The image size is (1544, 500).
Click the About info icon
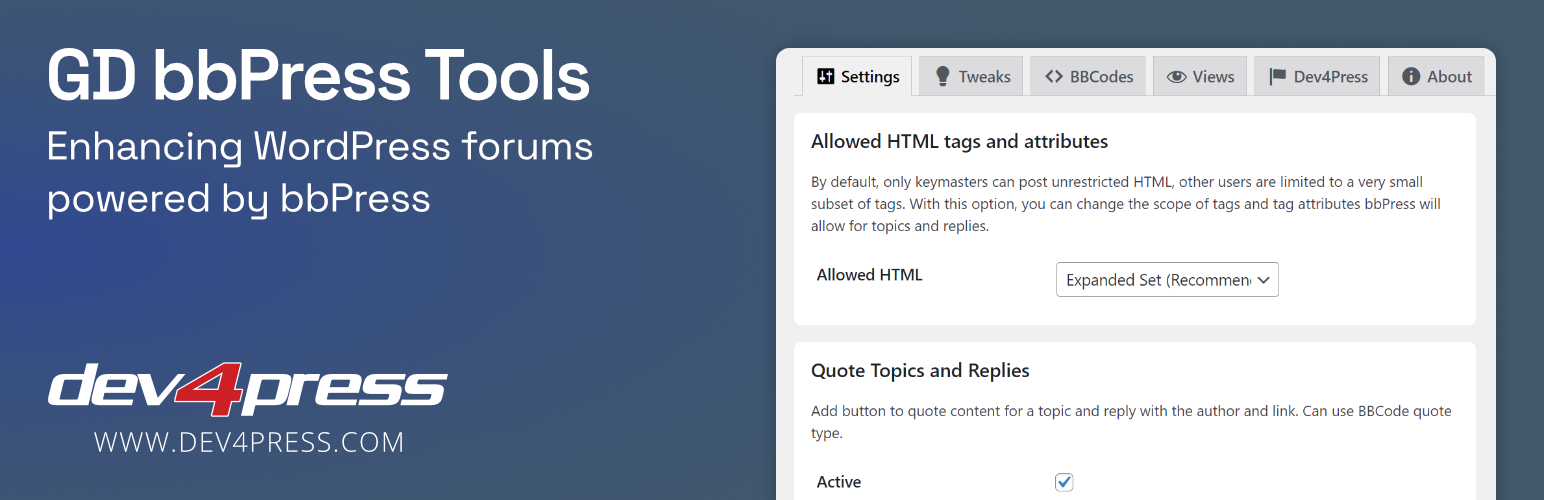pos(1411,76)
